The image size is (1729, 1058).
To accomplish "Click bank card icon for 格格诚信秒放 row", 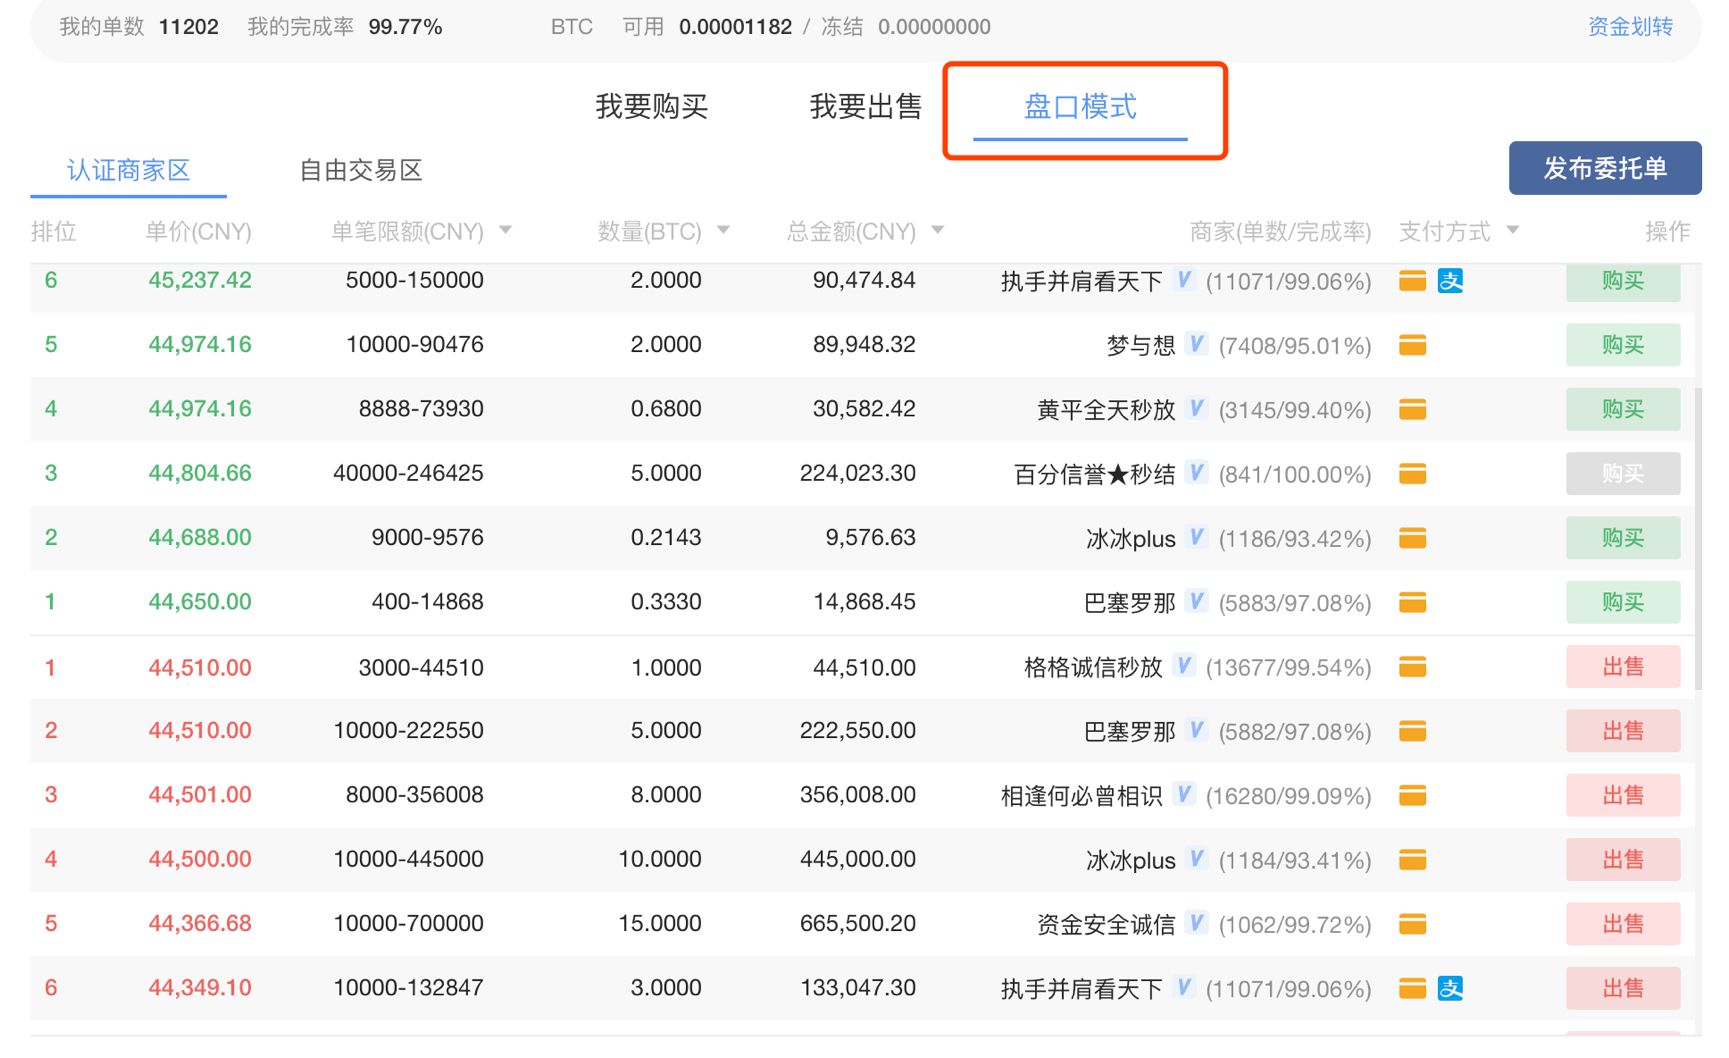I will click(1412, 667).
